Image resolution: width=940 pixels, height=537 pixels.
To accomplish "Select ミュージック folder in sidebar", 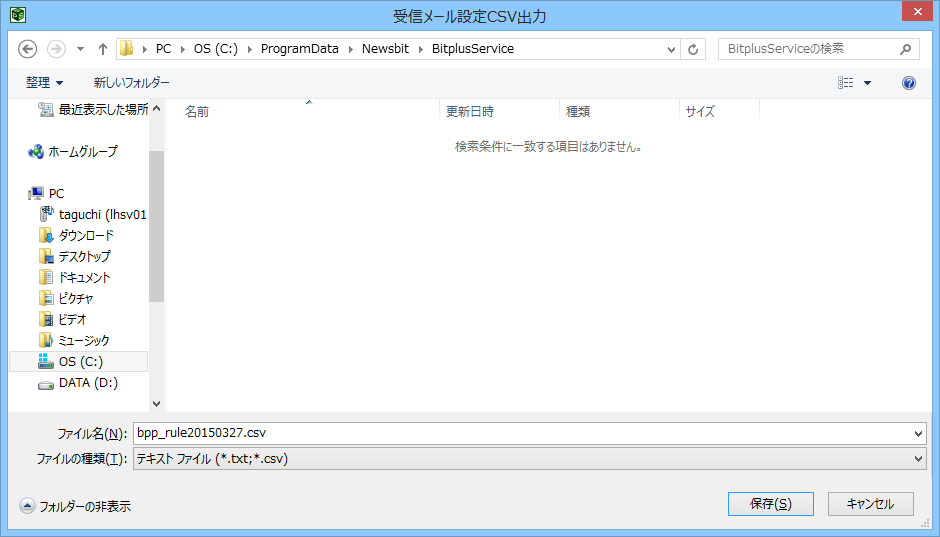I will click(x=74, y=340).
